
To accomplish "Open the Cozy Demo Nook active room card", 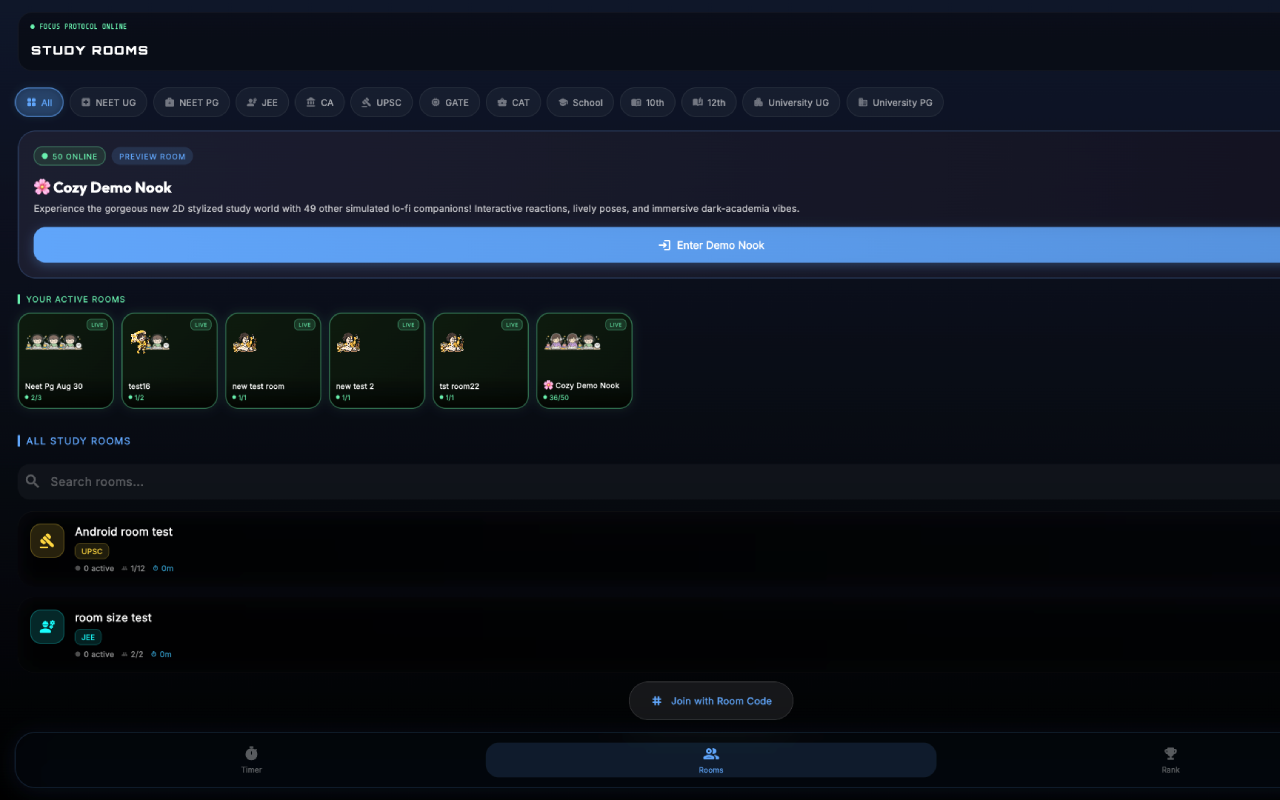I will pos(584,361).
